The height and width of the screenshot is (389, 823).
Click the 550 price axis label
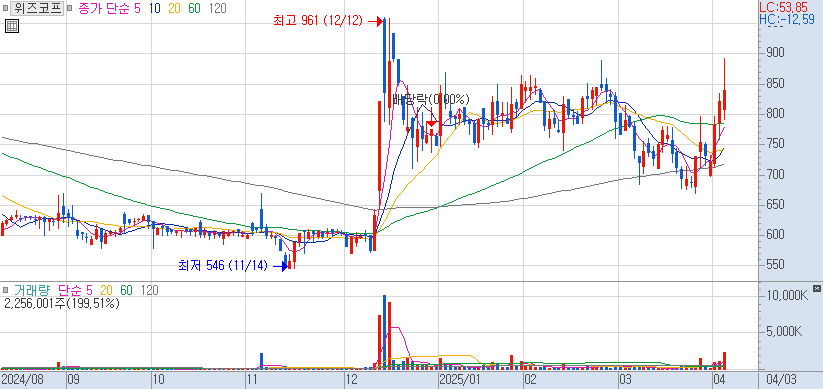pyautogui.click(x=776, y=265)
